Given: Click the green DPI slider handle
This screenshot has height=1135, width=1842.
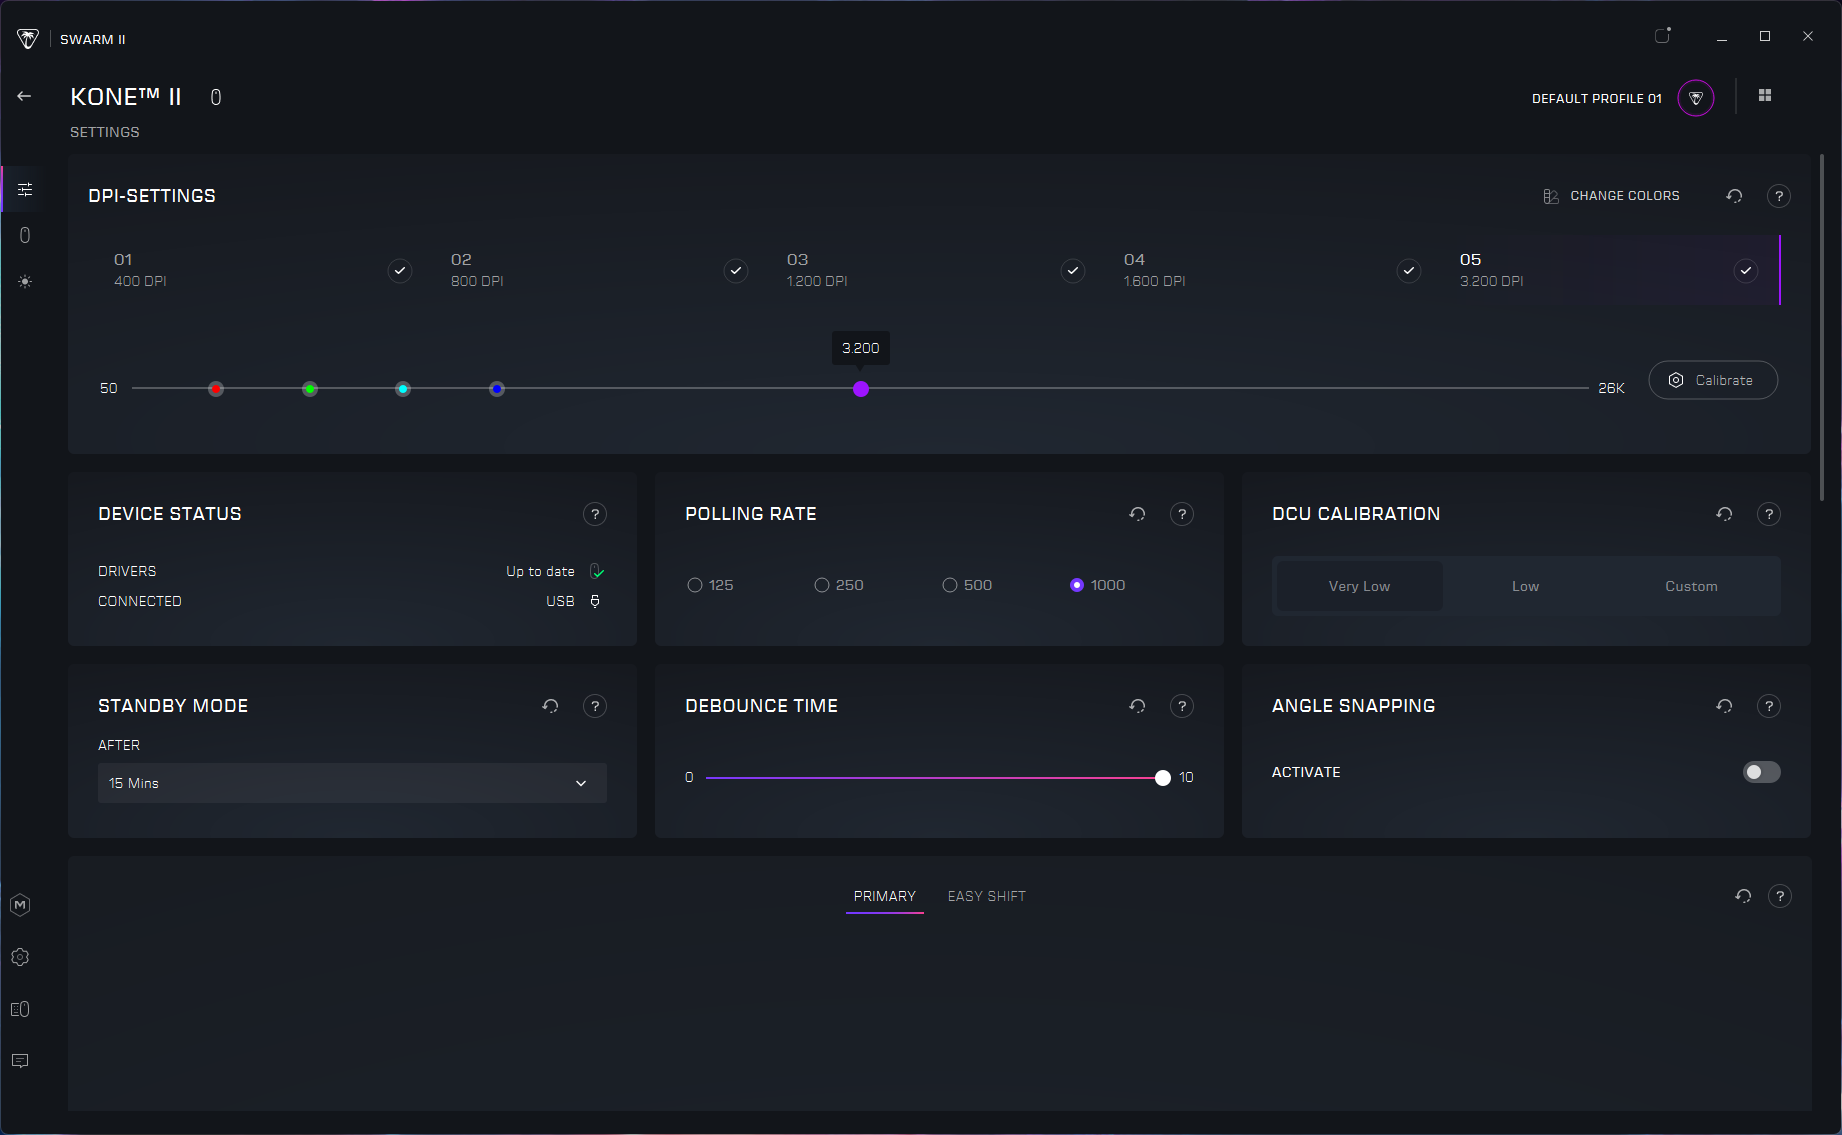Looking at the screenshot, I should coord(310,389).
